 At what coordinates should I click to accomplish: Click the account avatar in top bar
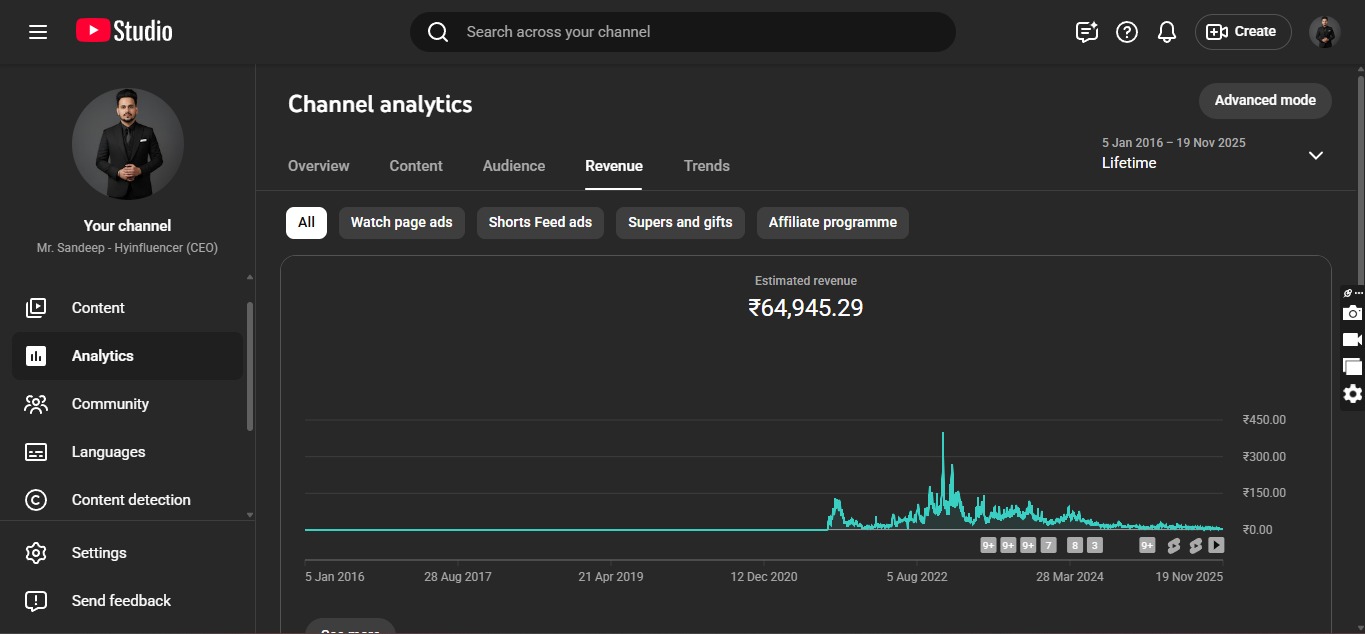point(1324,32)
